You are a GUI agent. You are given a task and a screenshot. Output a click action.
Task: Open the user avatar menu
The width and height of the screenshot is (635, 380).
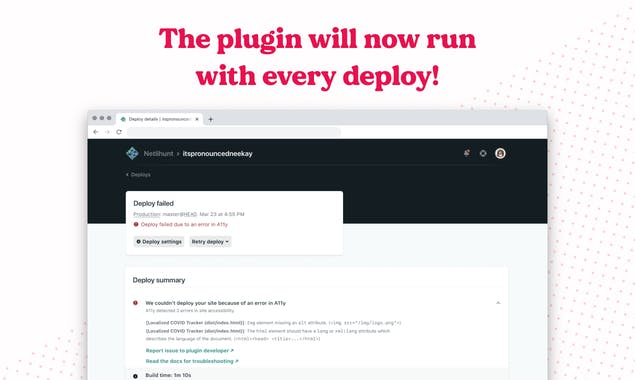point(500,153)
